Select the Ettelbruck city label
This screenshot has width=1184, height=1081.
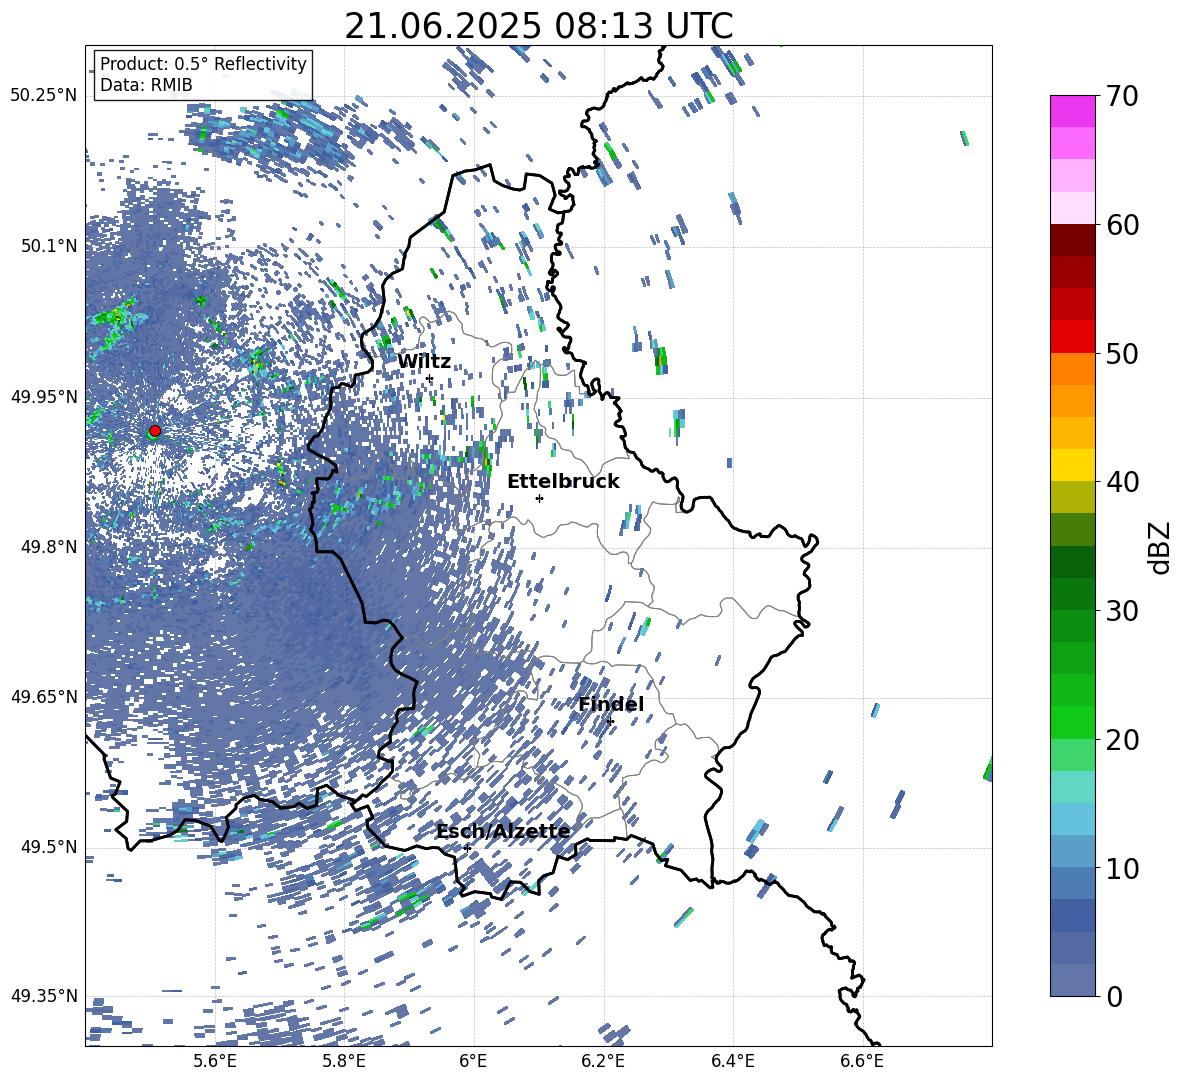[563, 482]
